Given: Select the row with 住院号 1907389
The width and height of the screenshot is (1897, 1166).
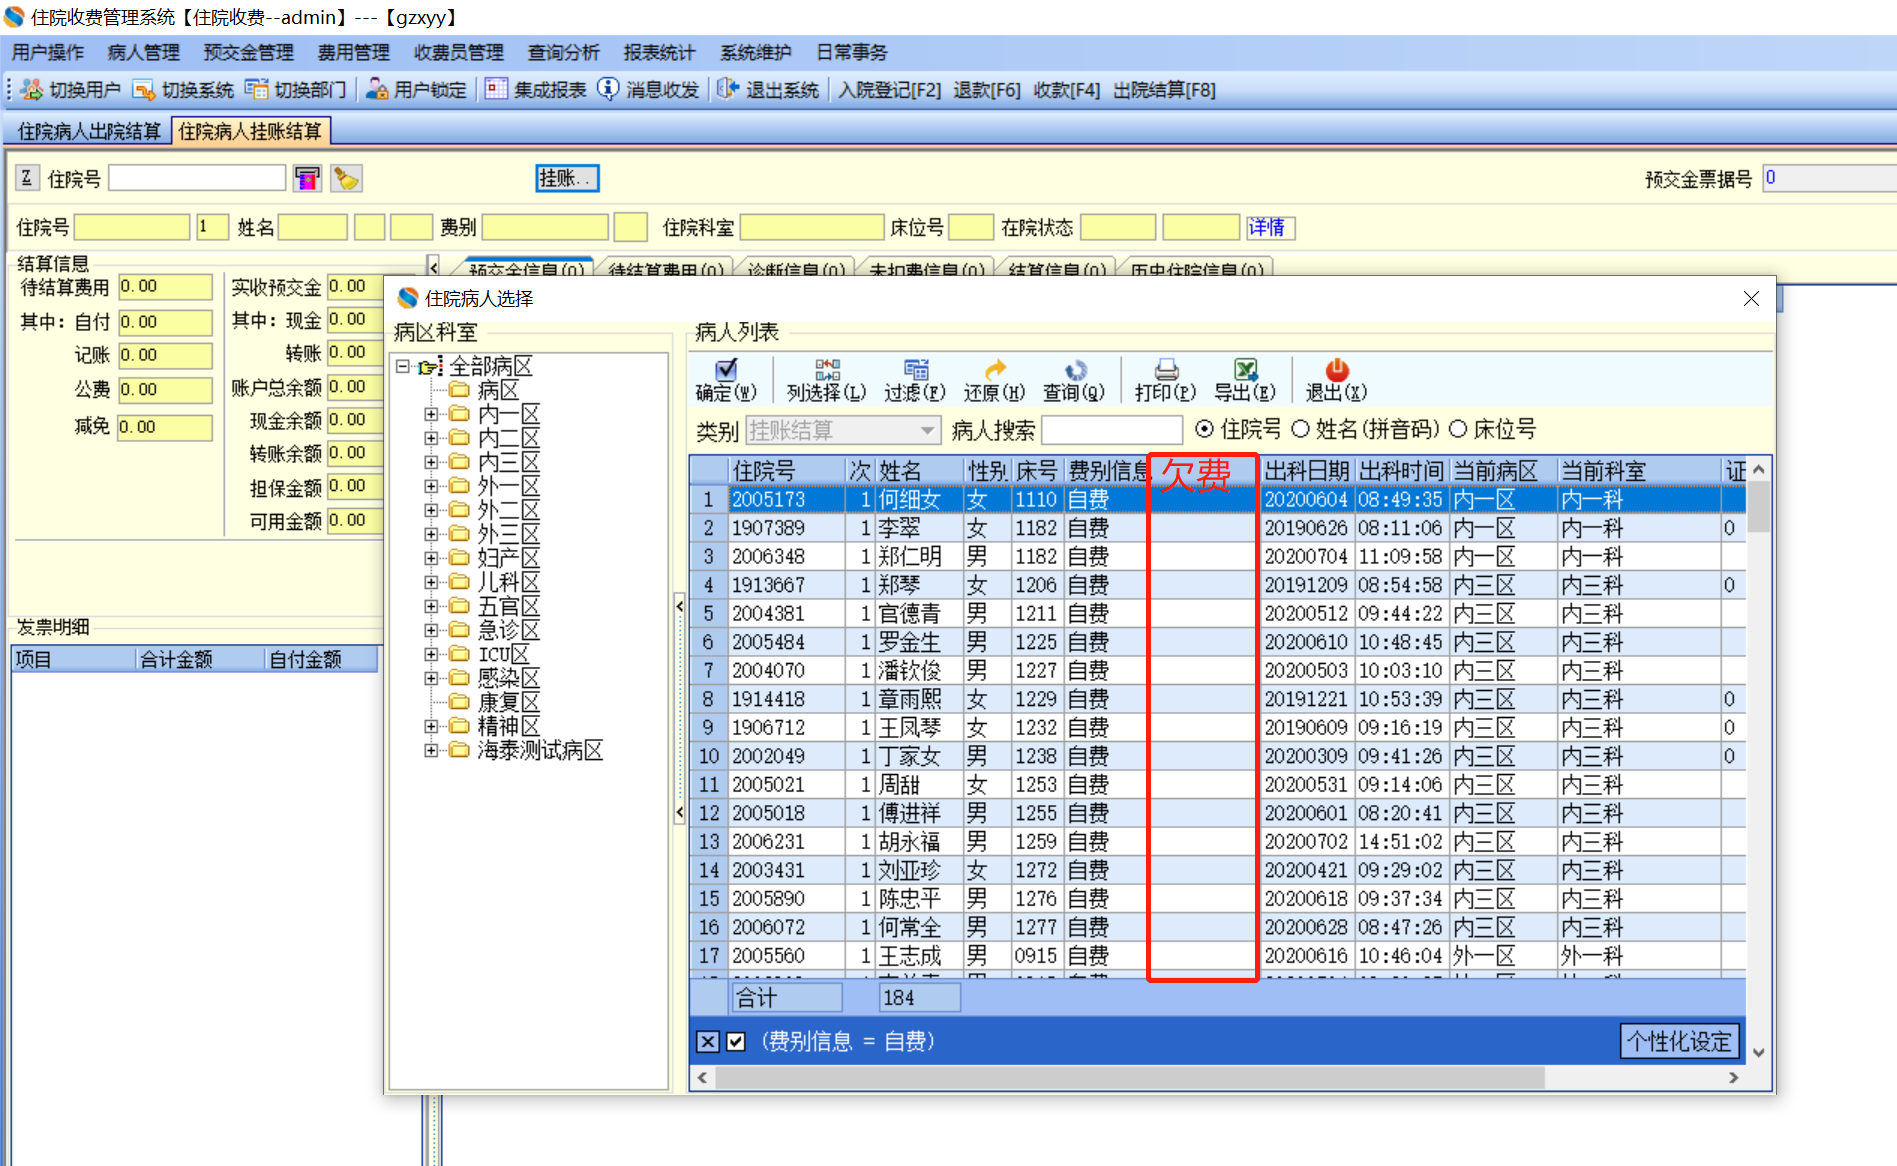Looking at the screenshot, I should pyautogui.click(x=1217, y=528).
